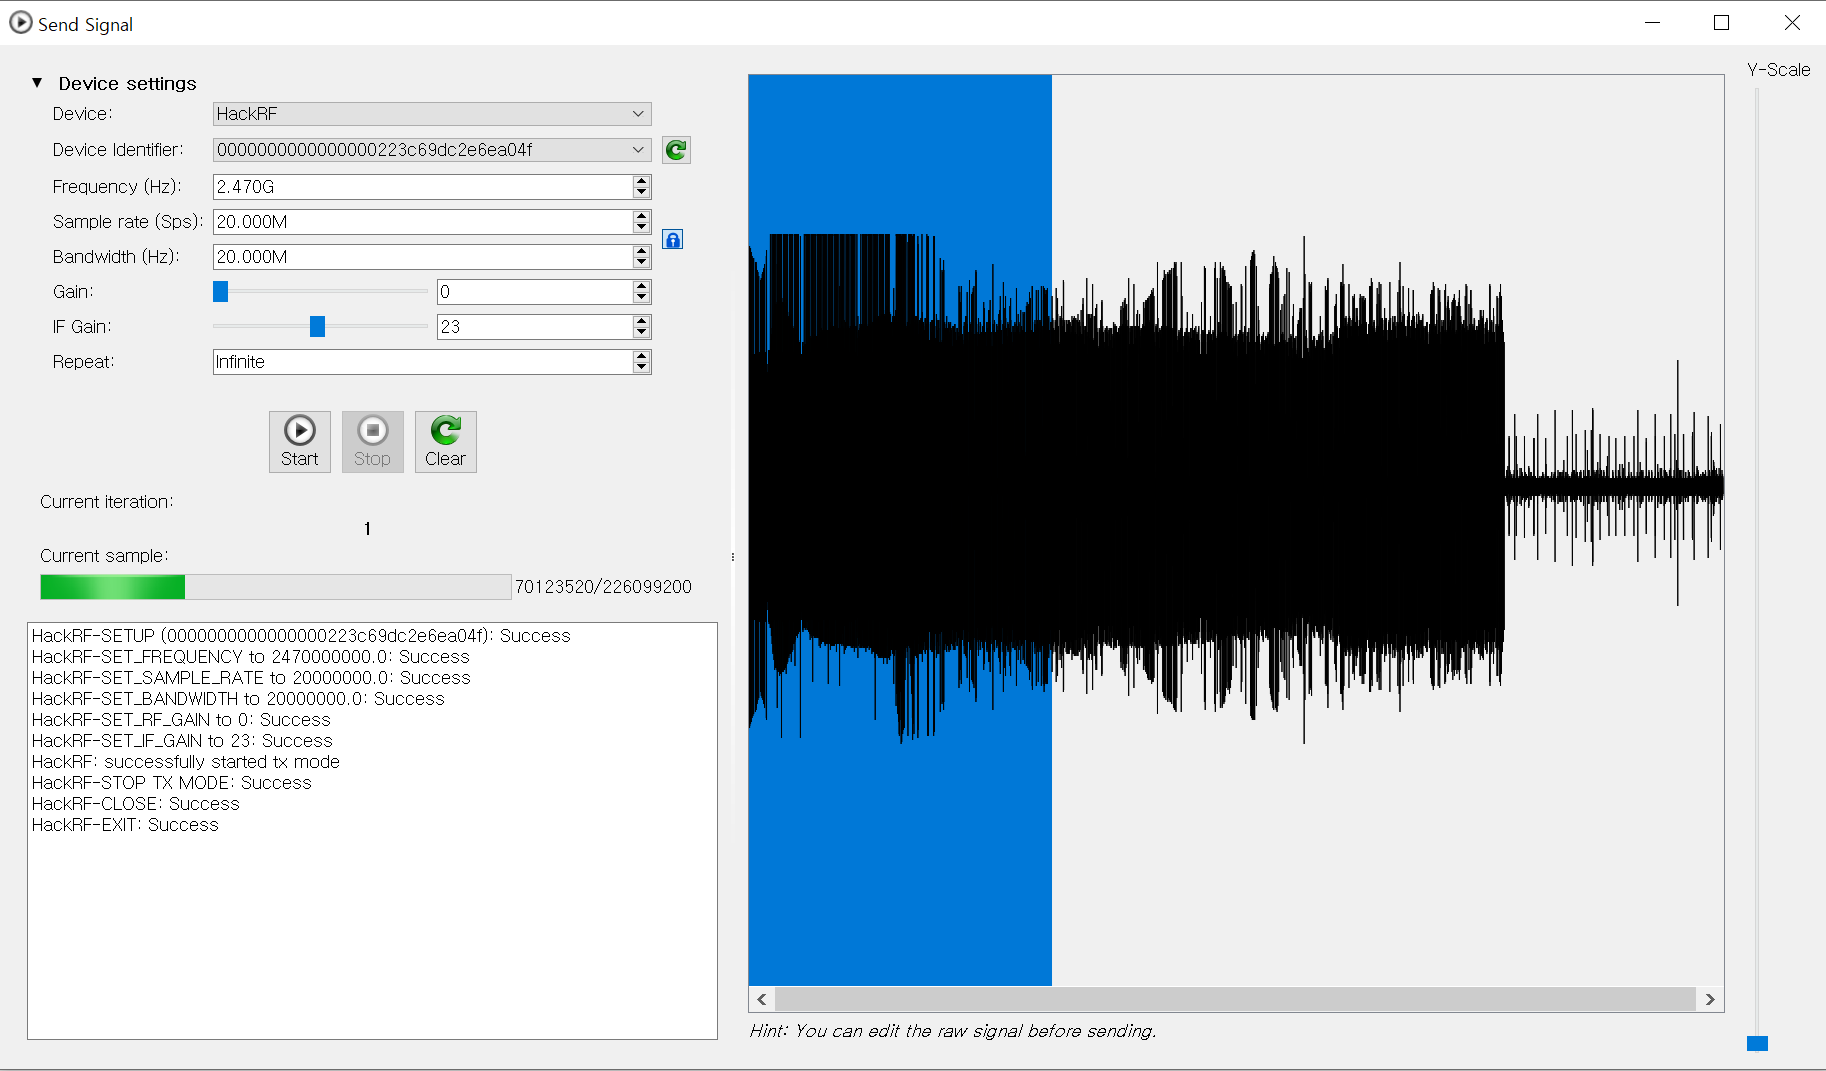Image resolution: width=1826 pixels, height=1071 pixels.
Task: Open the Device dropdown showing HackRF
Action: coord(432,114)
